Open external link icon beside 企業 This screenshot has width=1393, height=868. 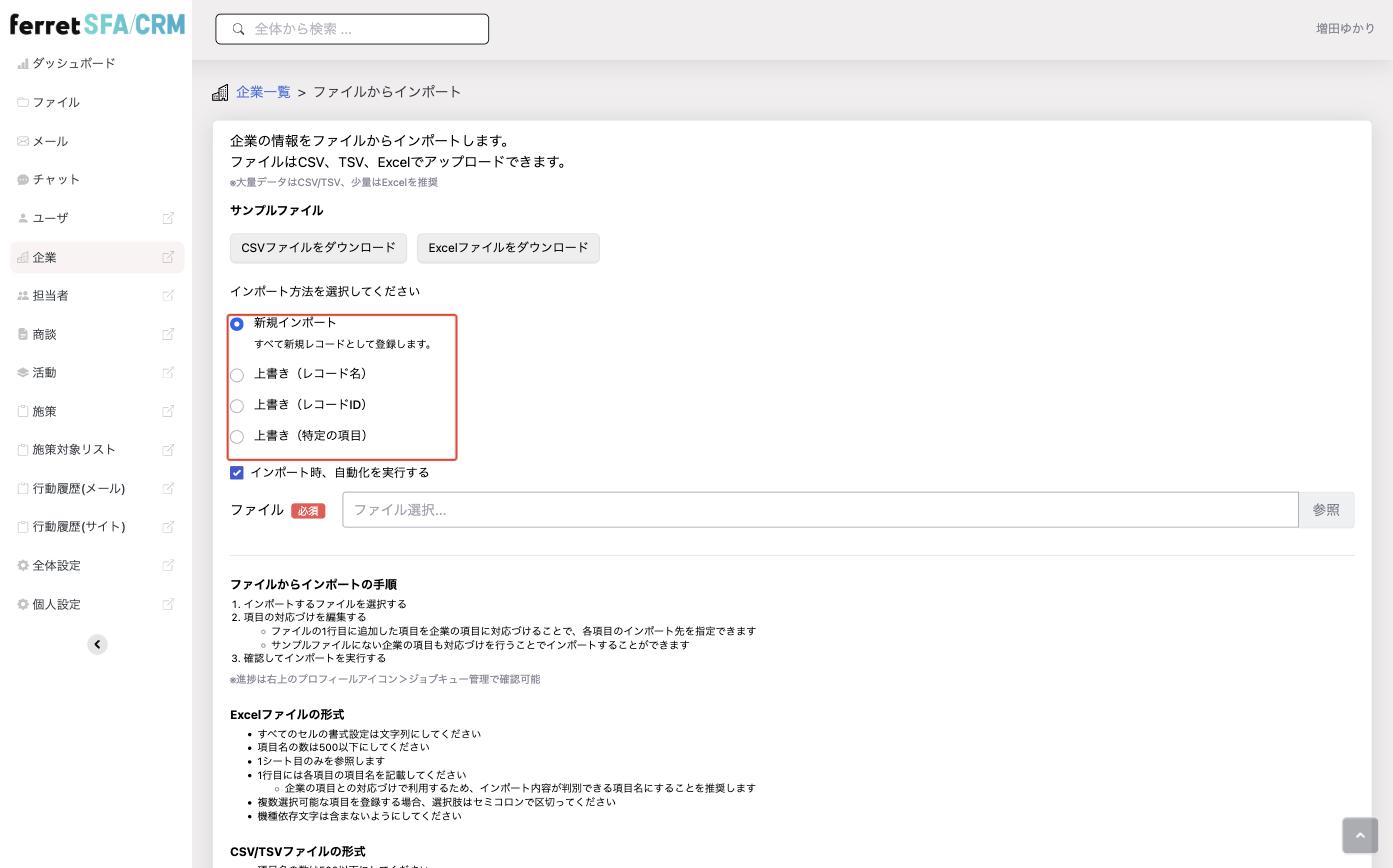[168, 257]
